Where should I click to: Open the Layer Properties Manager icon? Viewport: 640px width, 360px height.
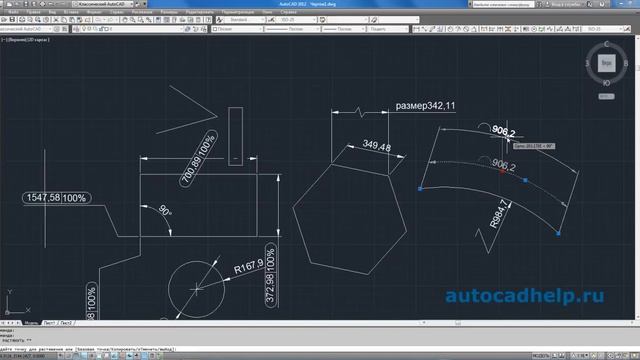coord(77,29)
